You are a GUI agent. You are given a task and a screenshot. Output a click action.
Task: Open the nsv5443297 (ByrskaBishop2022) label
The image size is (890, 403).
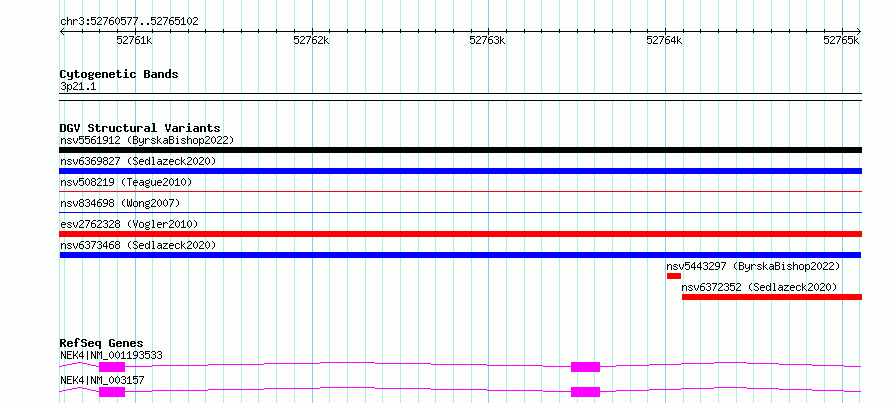point(753,266)
